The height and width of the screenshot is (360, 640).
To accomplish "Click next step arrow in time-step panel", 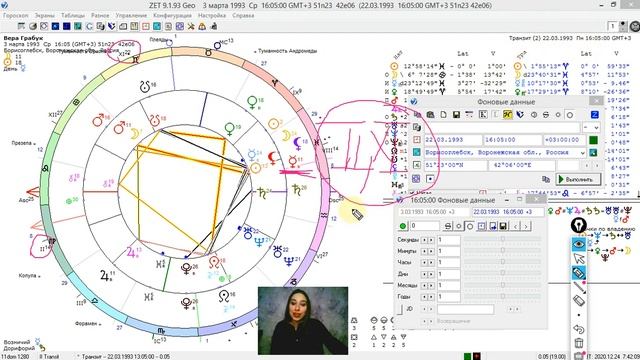I will pyautogui.click(x=526, y=226).
